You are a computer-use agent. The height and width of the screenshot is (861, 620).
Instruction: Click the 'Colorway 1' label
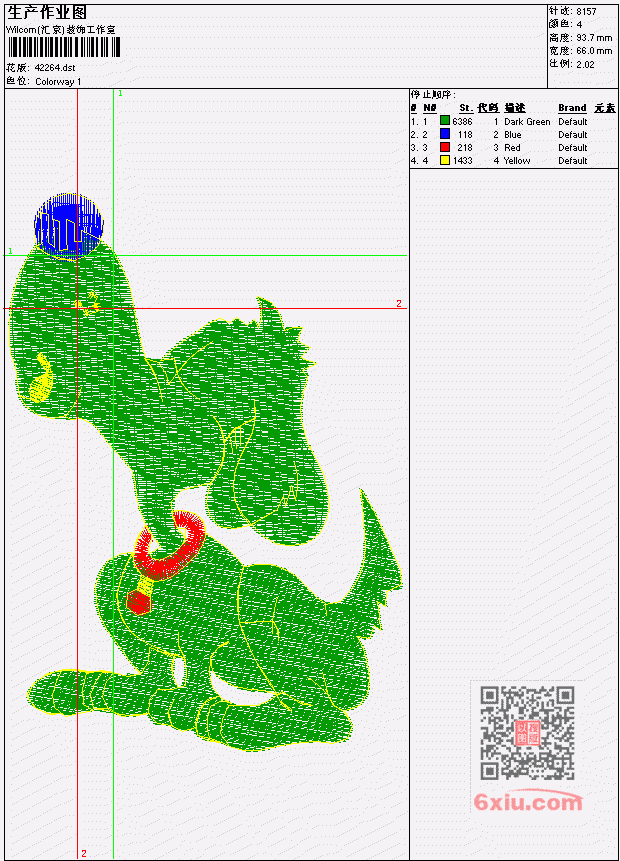[x=58, y=81]
